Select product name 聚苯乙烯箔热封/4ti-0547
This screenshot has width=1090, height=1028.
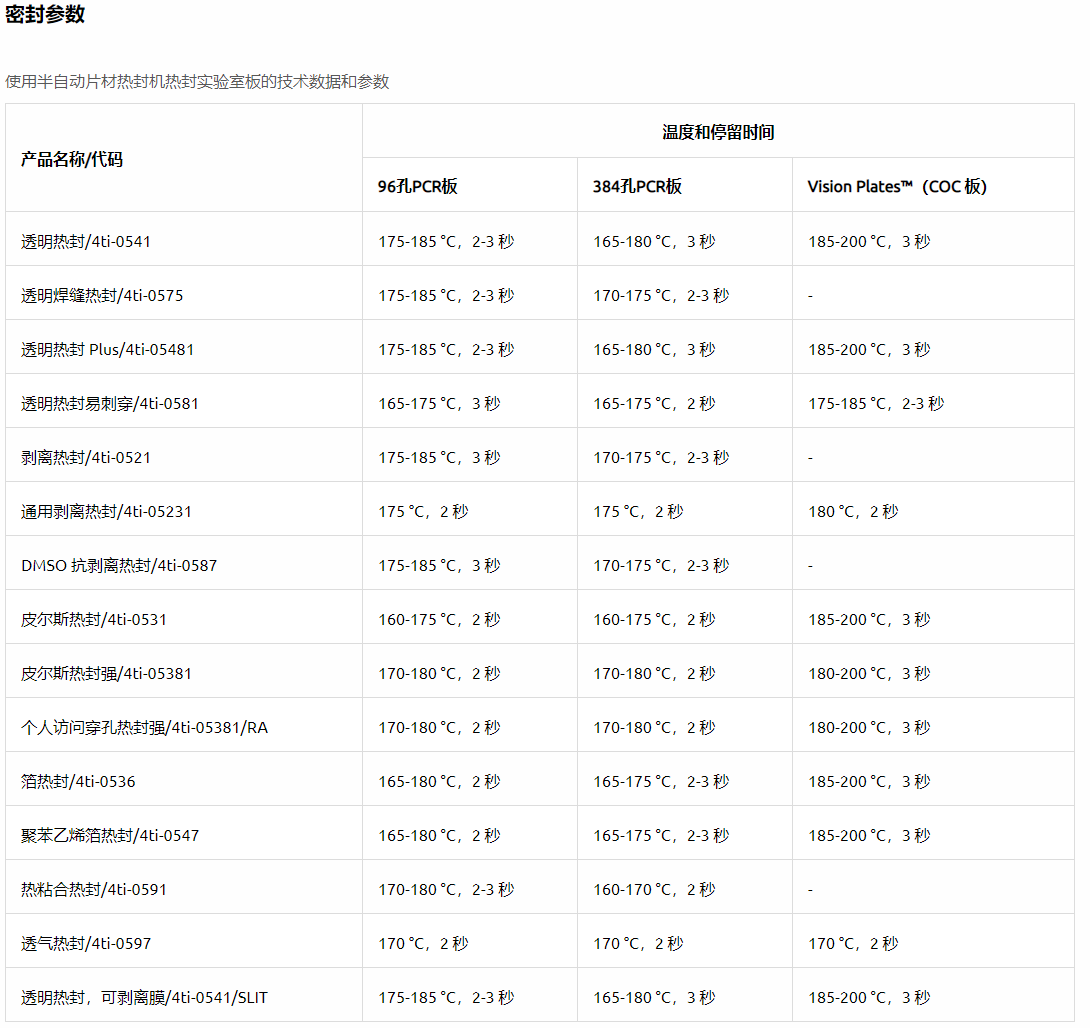pos(110,835)
